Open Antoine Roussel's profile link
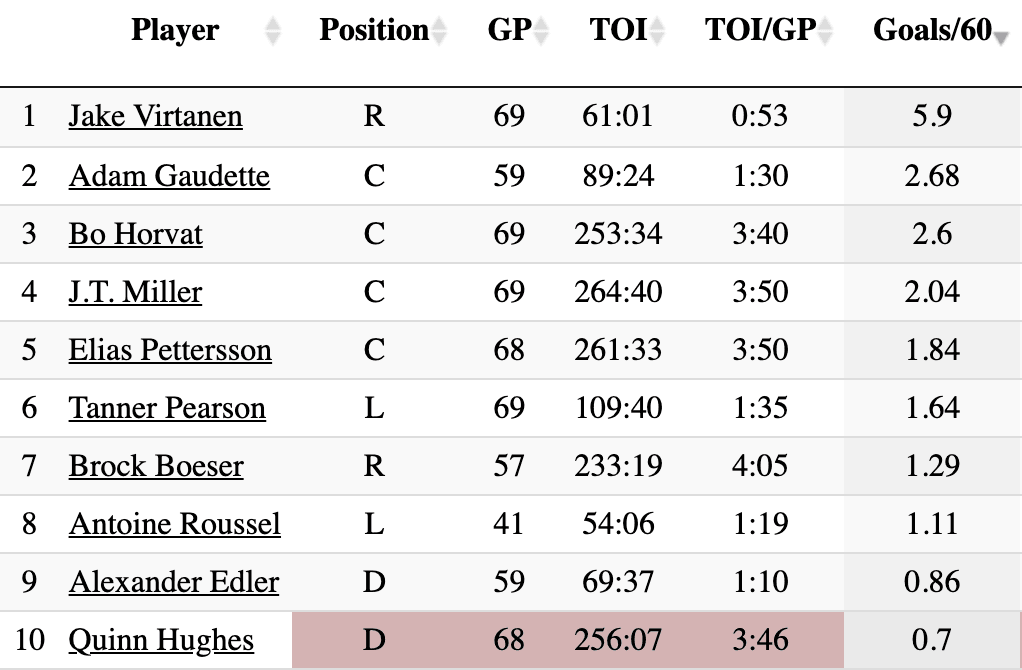The image size is (1022, 670). point(174,524)
